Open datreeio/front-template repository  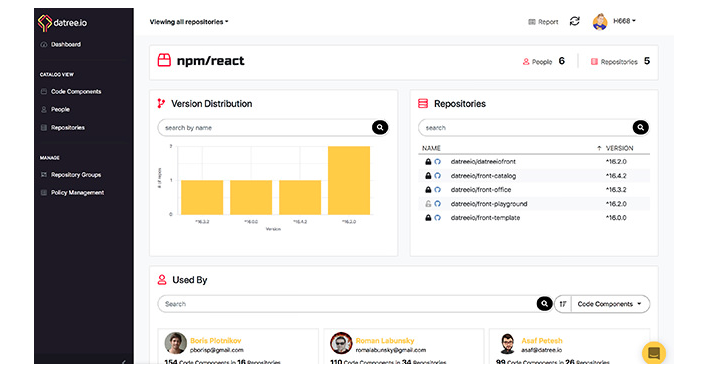click(x=485, y=218)
